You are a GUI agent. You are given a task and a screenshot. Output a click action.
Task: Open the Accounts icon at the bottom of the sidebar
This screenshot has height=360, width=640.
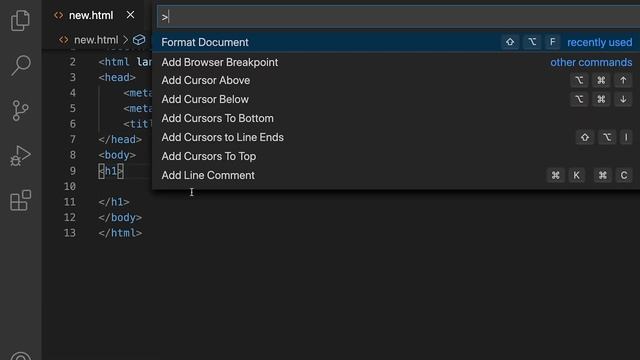(20, 356)
